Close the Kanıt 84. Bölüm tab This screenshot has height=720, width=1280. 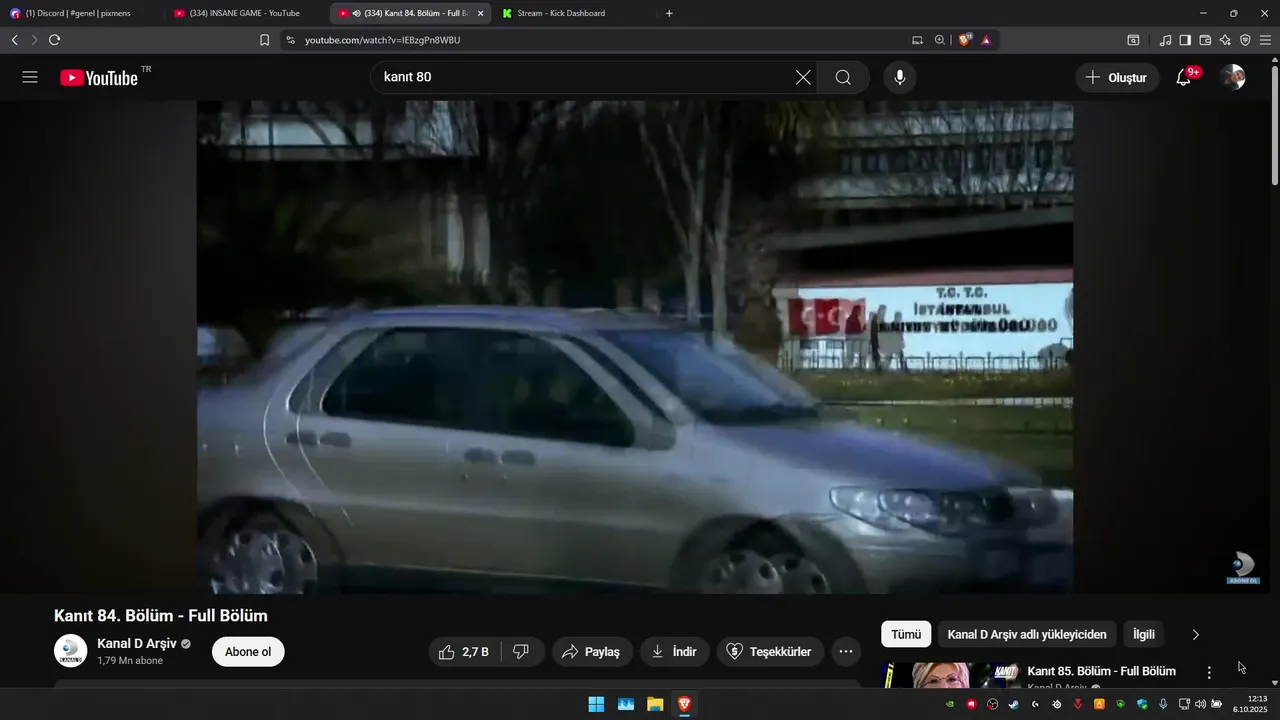coord(481,13)
